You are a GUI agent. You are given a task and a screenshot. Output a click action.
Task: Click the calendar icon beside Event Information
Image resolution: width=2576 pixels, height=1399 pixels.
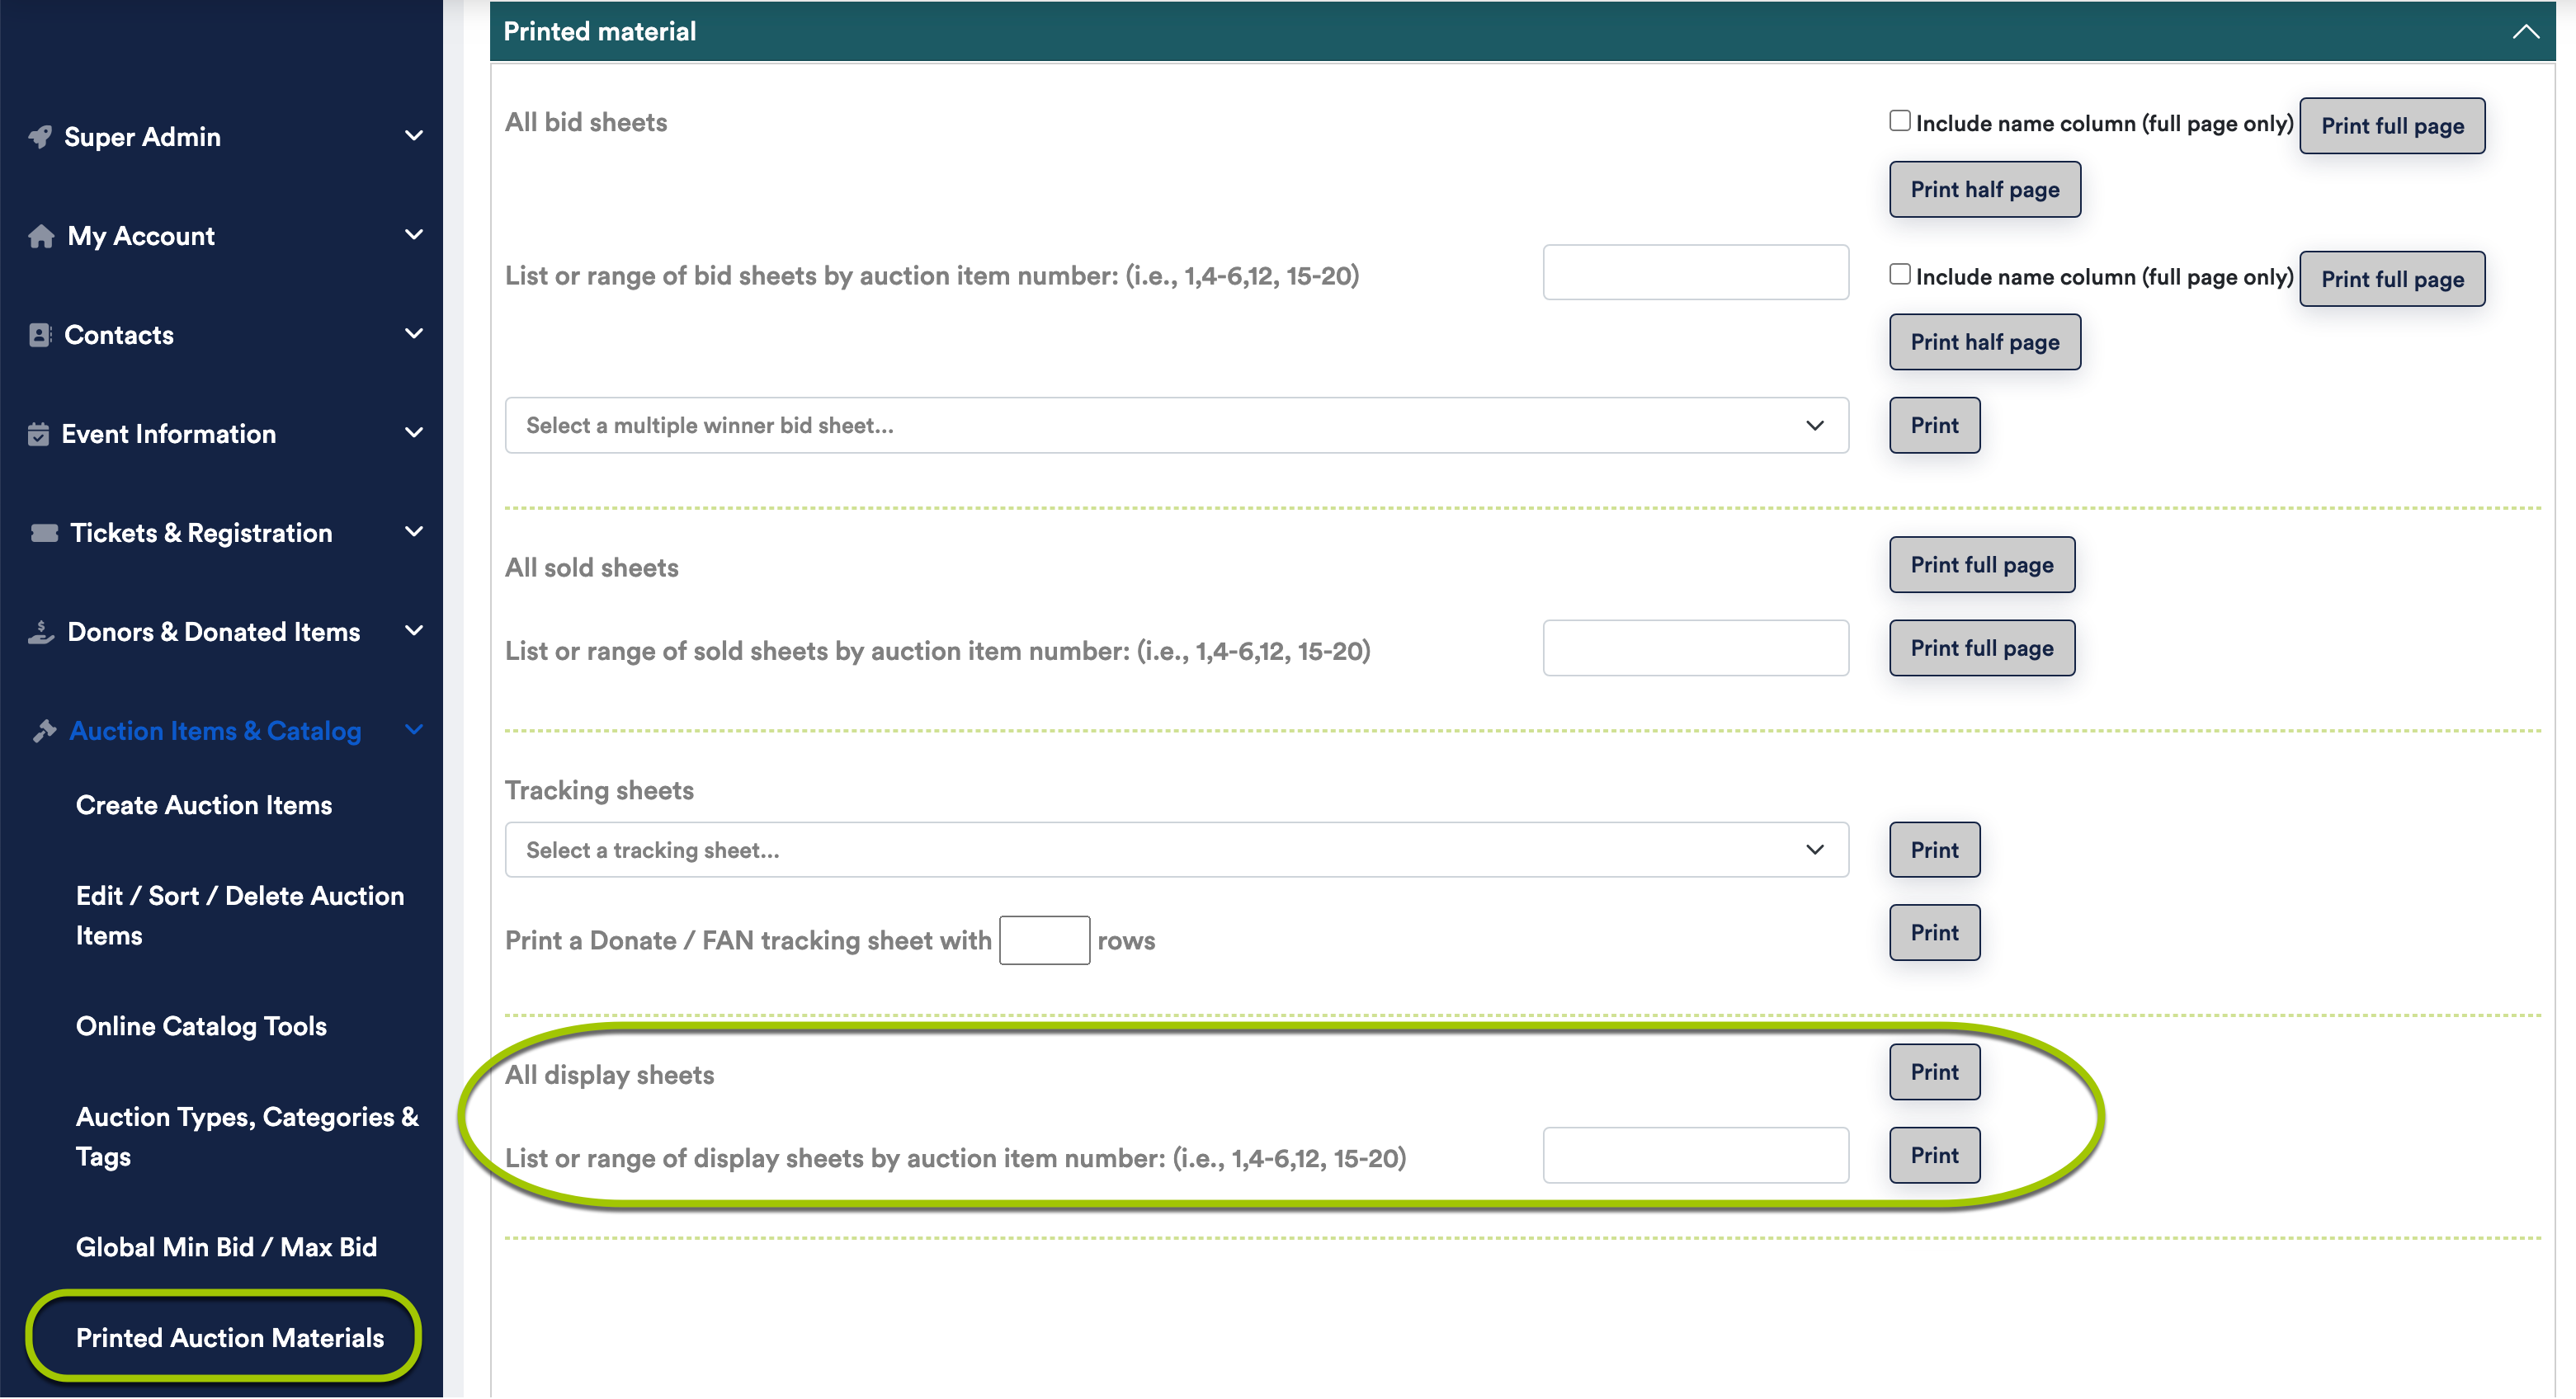(x=38, y=434)
